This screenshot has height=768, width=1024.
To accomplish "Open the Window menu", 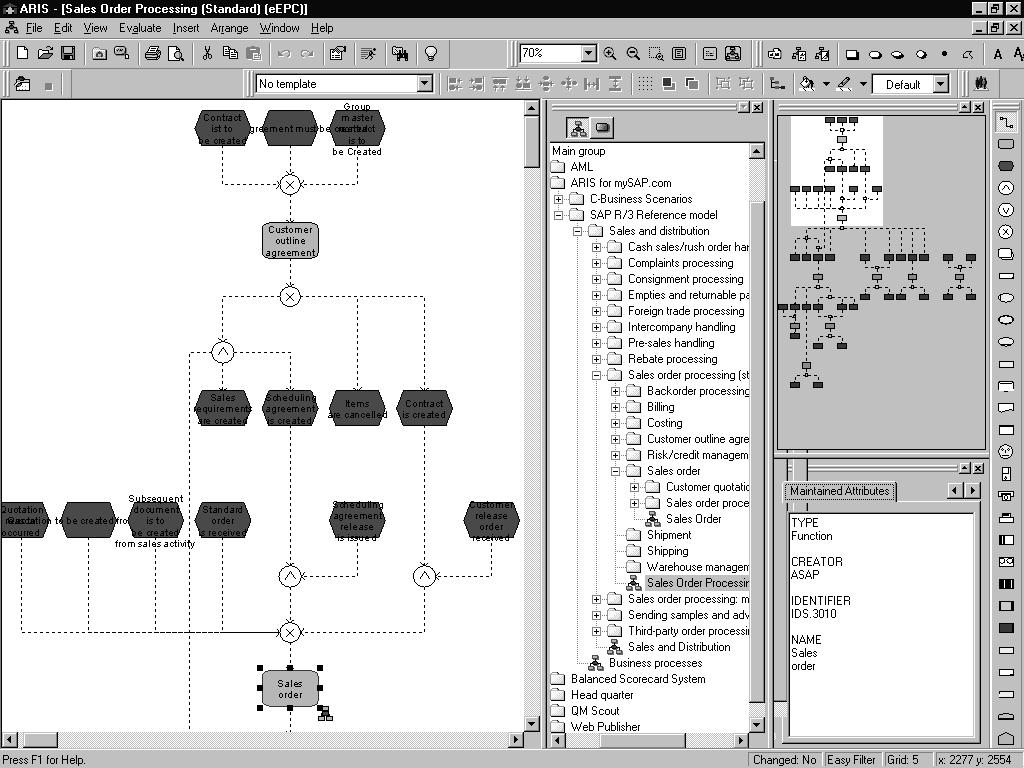I will [x=280, y=28].
